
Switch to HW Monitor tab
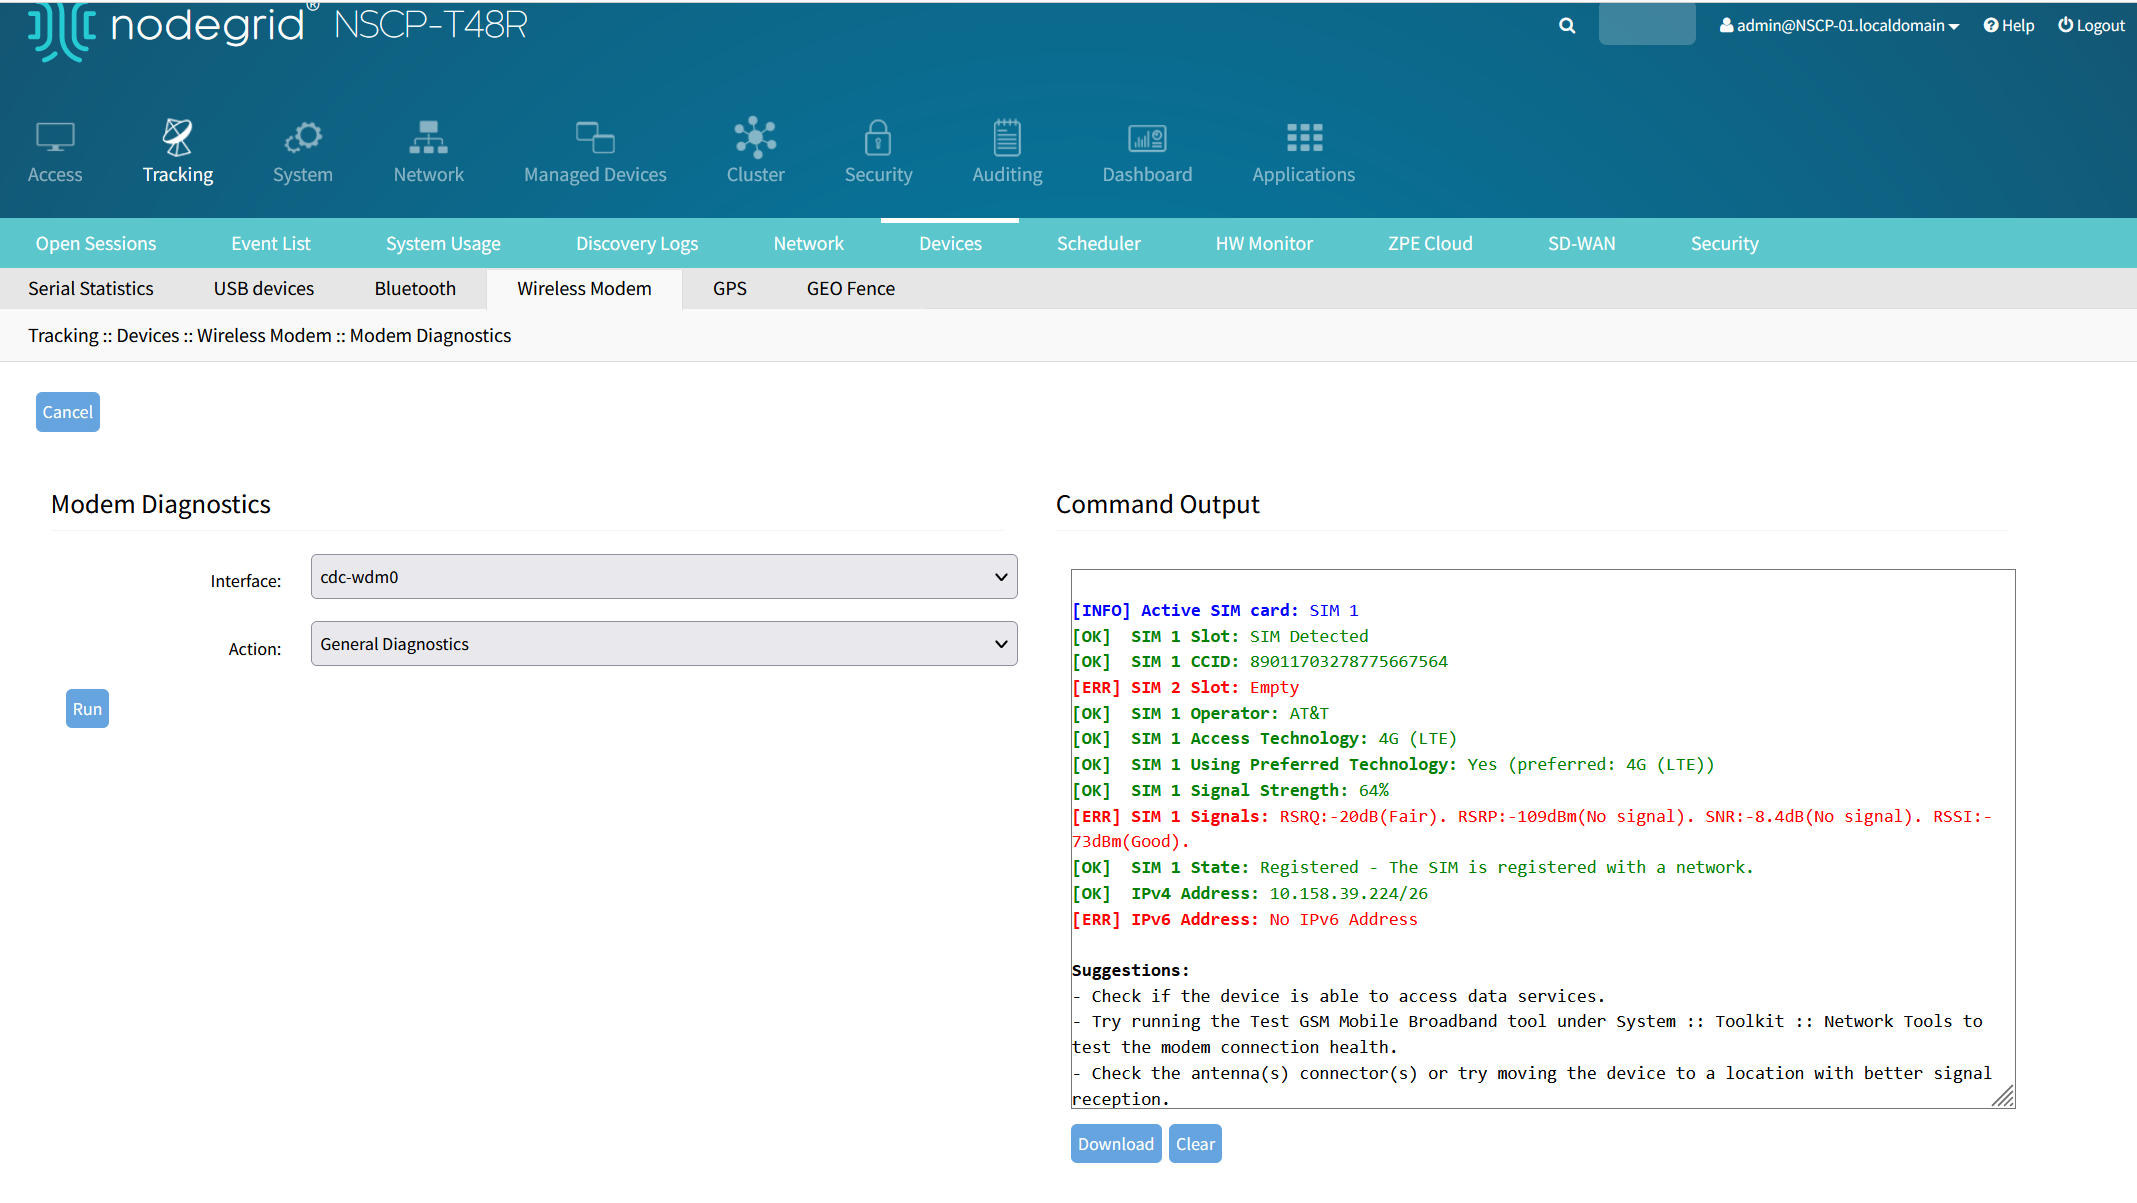pyautogui.click(x=1264, y=243)
